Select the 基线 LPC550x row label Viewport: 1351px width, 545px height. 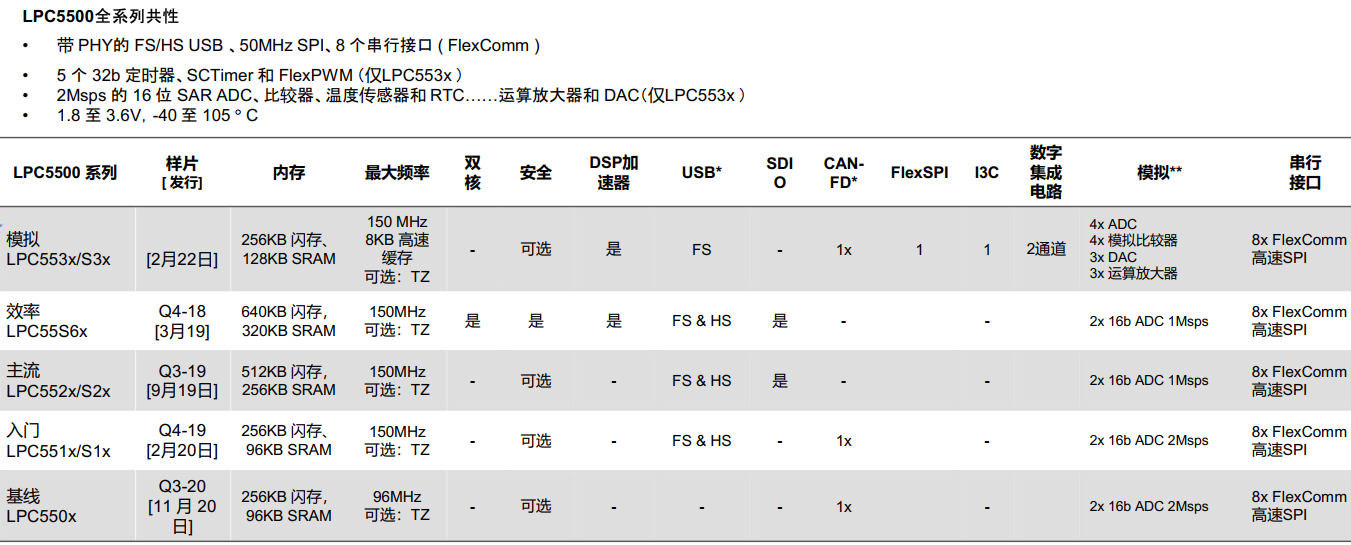(41, 506)
